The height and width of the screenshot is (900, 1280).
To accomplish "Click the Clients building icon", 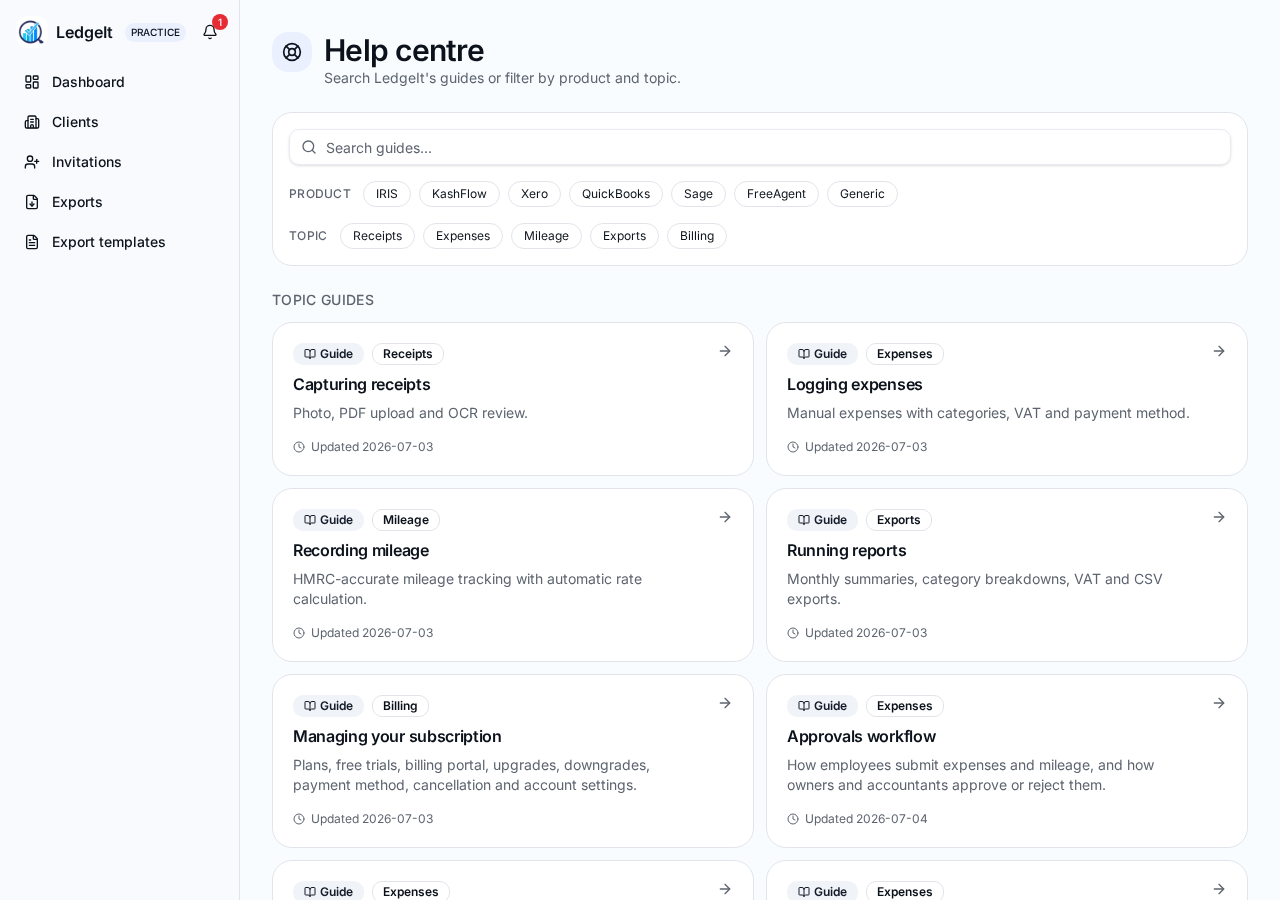I will 32,122.
